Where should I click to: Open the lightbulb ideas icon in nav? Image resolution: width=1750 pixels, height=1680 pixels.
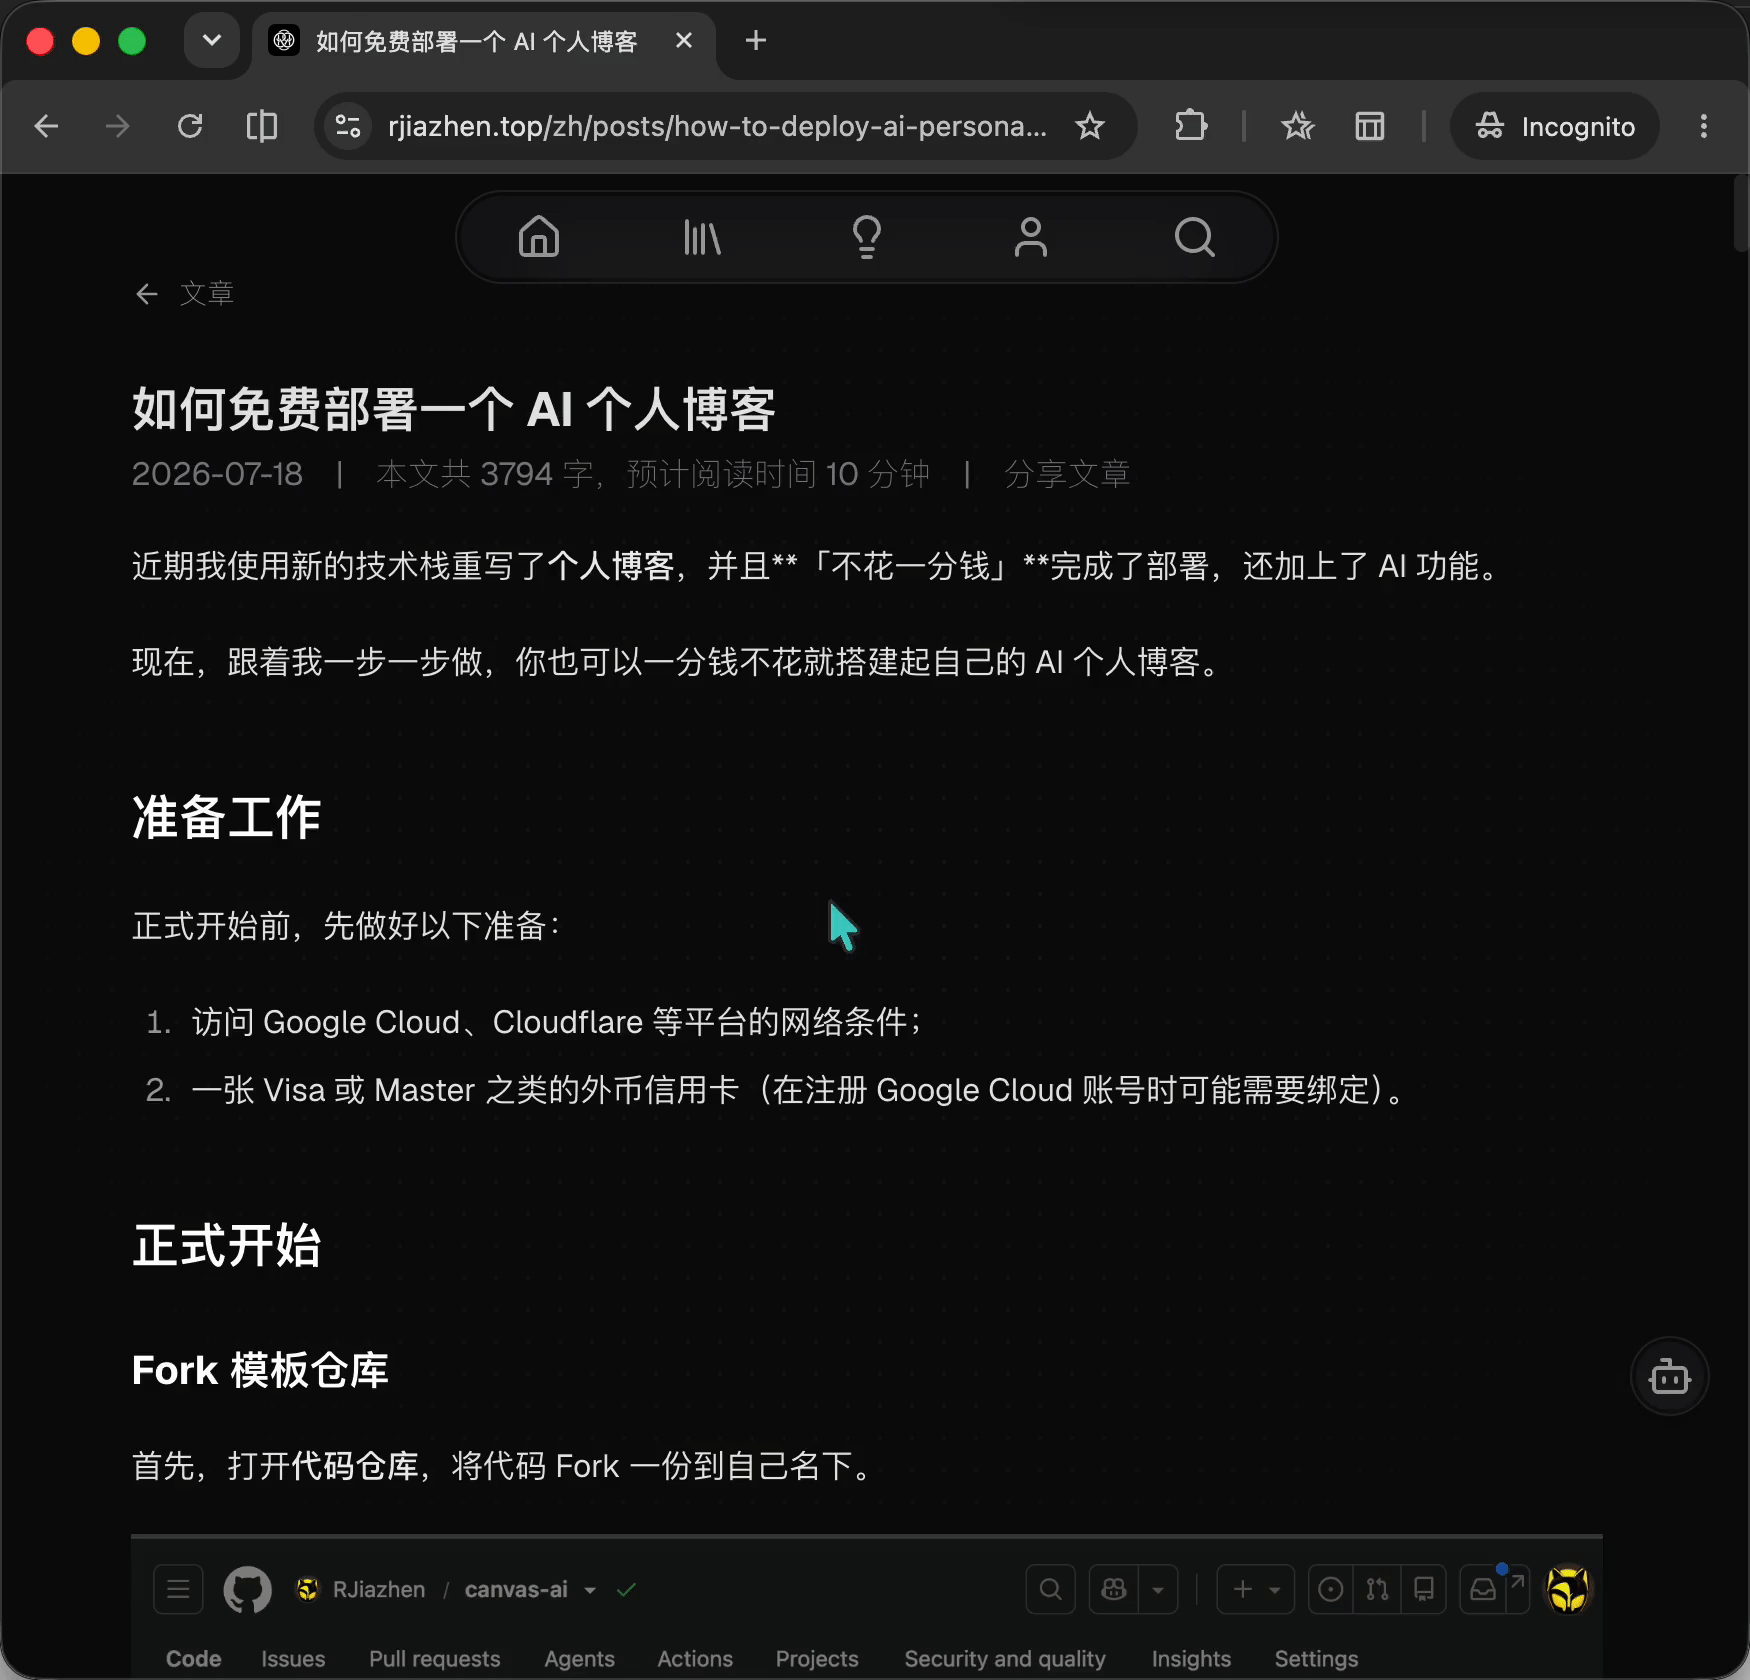click(867, 237)
